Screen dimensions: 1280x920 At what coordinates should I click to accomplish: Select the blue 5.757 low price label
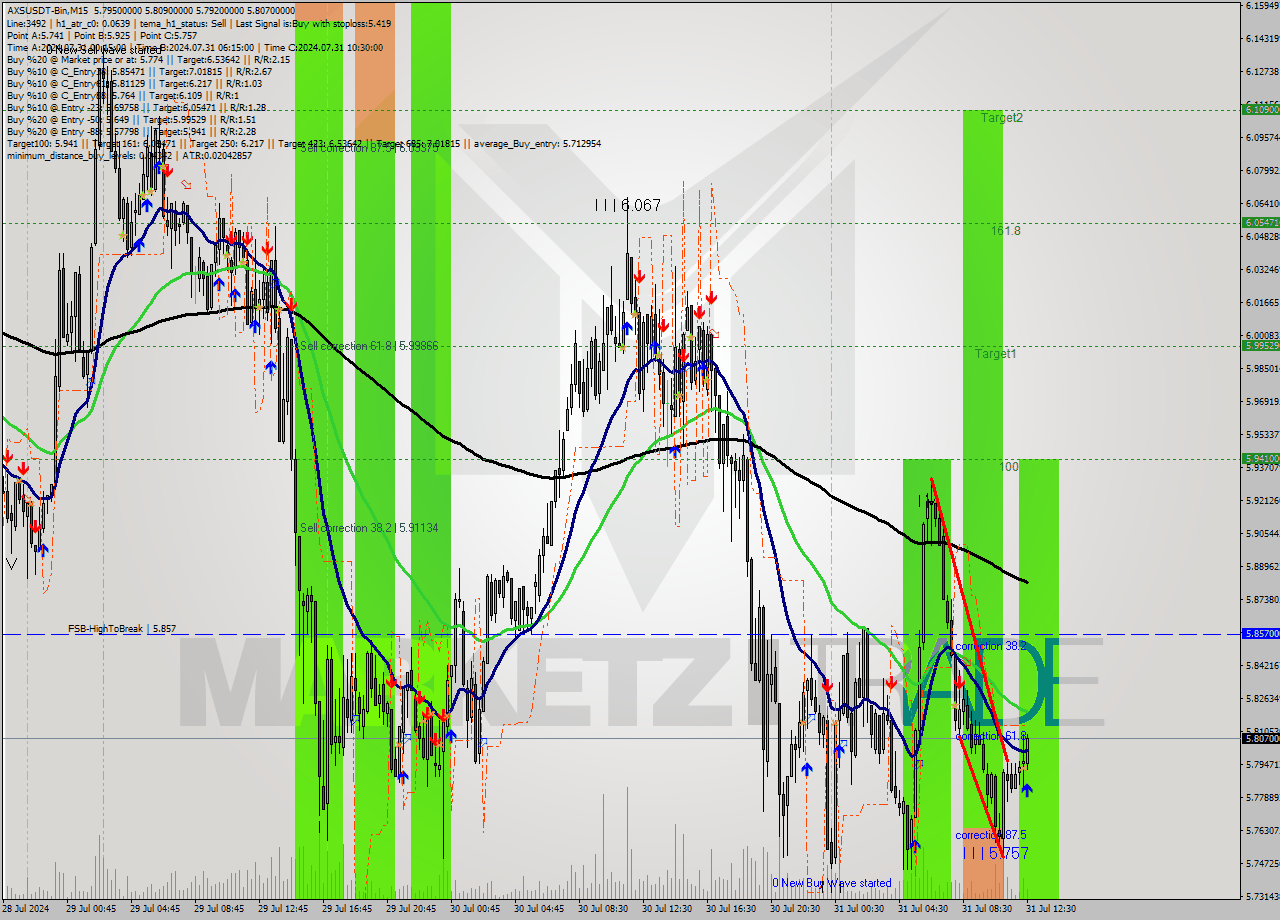click(995, 853)
